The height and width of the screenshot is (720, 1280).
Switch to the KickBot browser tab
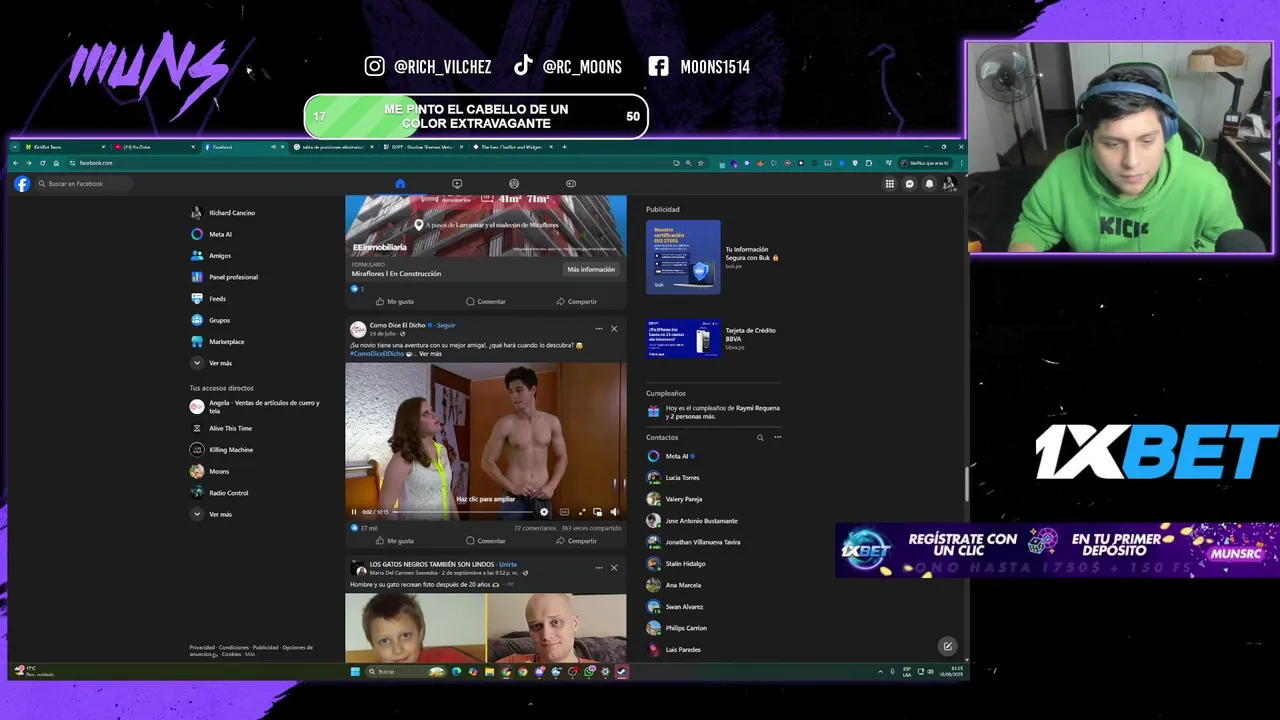(65, 147)
